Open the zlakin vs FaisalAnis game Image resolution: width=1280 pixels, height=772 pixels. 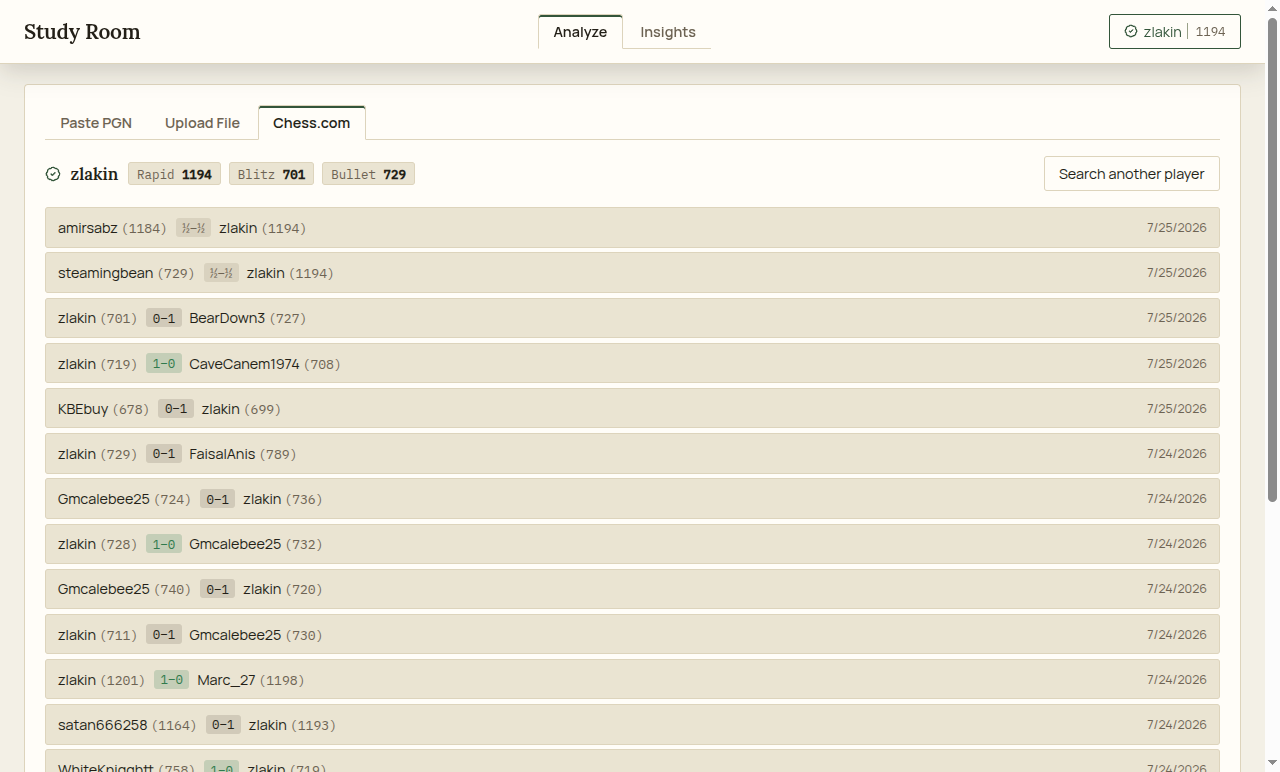tap(632, 454)
